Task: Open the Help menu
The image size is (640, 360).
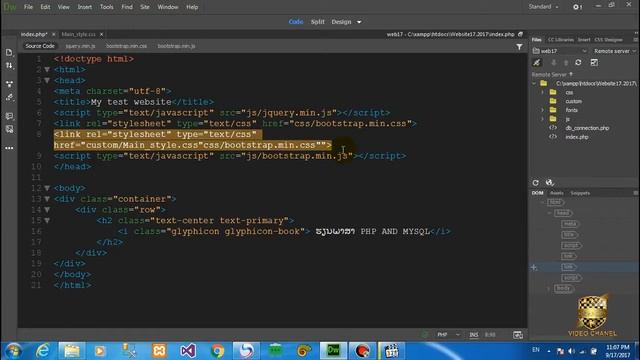Action: [x=192, y=7]
